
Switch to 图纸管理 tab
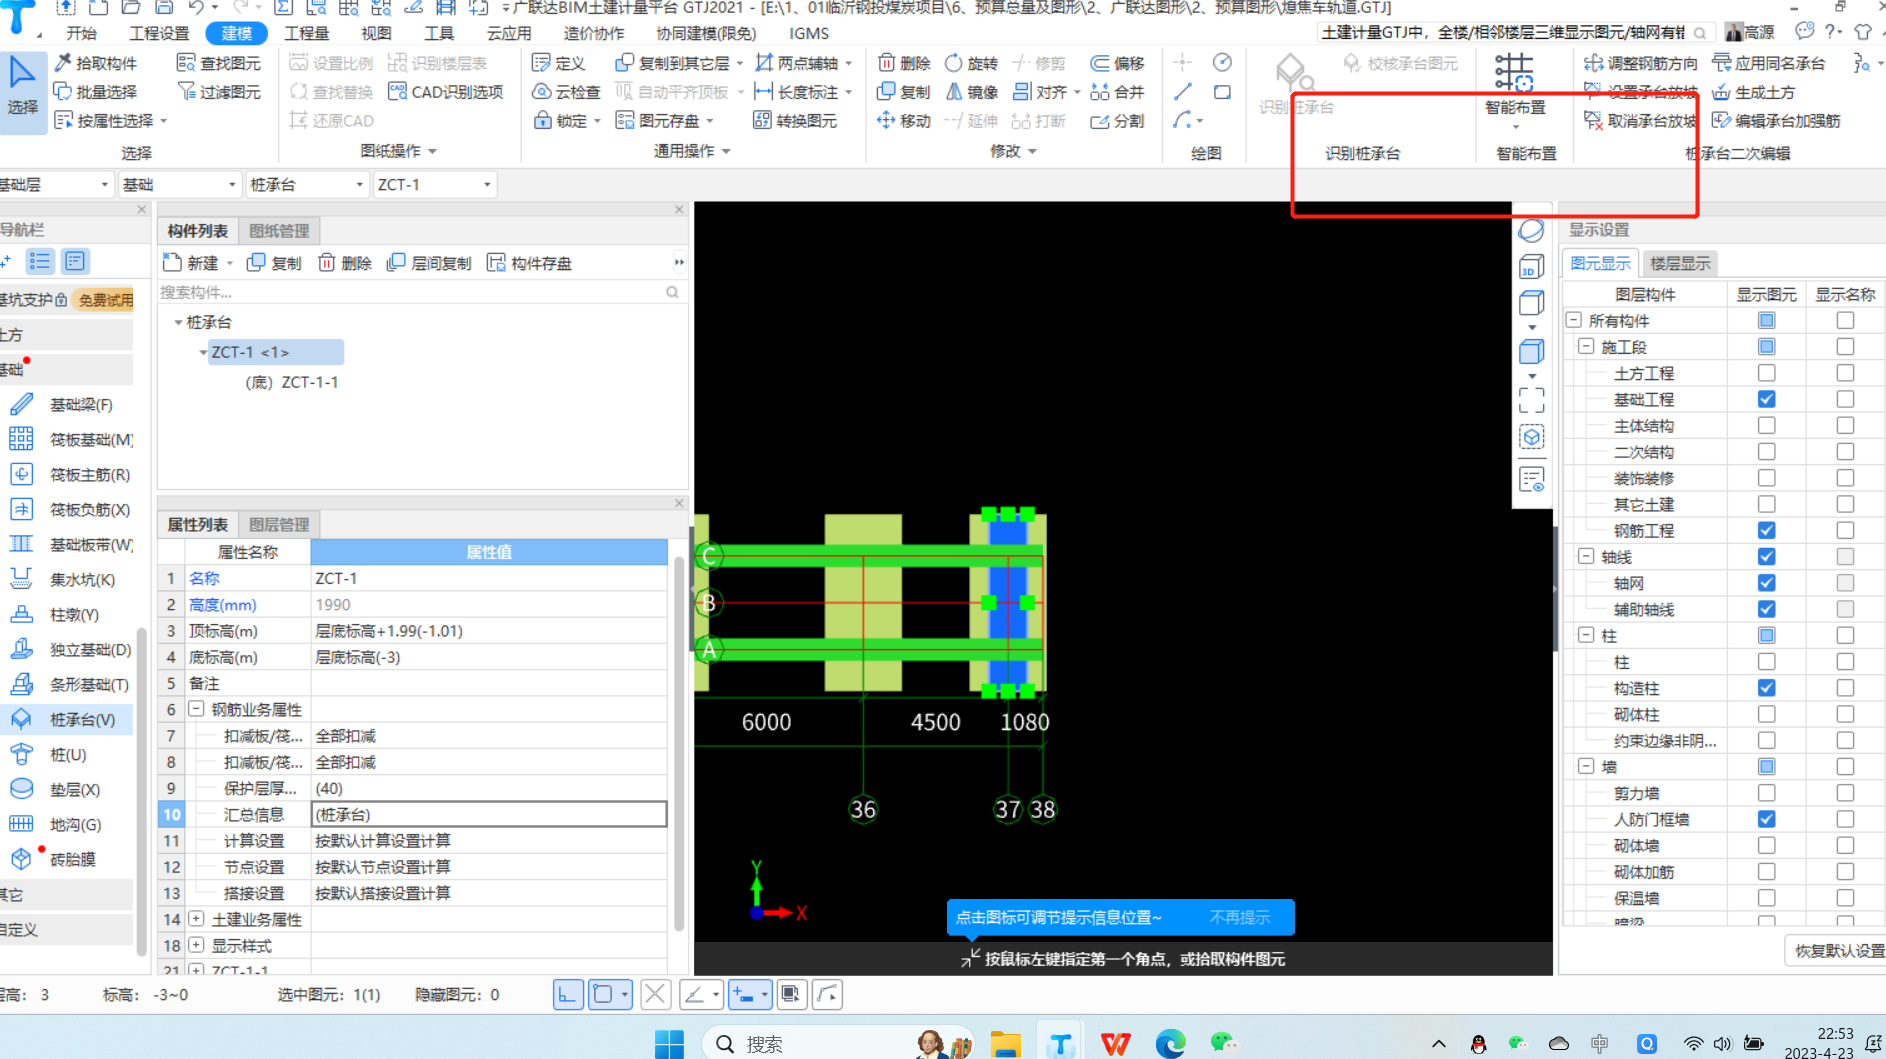(x=279, y=231)
